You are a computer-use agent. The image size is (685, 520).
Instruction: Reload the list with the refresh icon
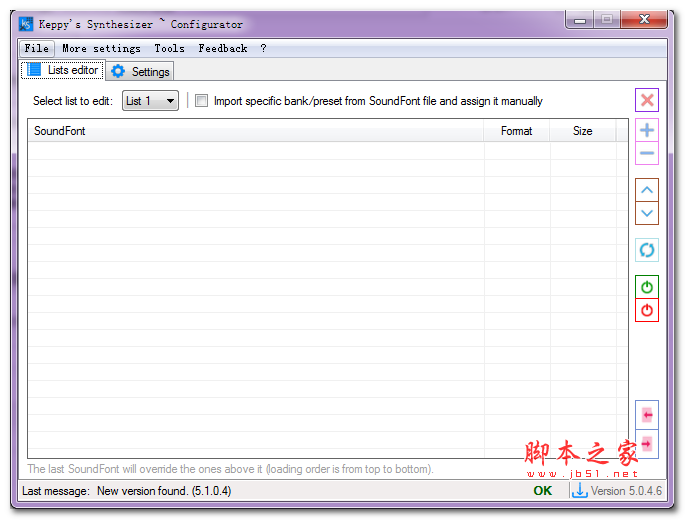(647, 250)
